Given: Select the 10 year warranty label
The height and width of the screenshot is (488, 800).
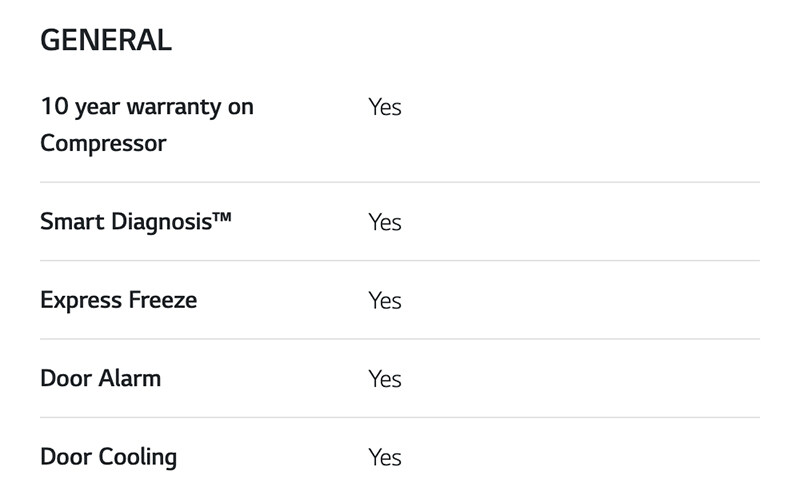Looking at the screenshot, I should pyautogui.click(x=146, y=124).
